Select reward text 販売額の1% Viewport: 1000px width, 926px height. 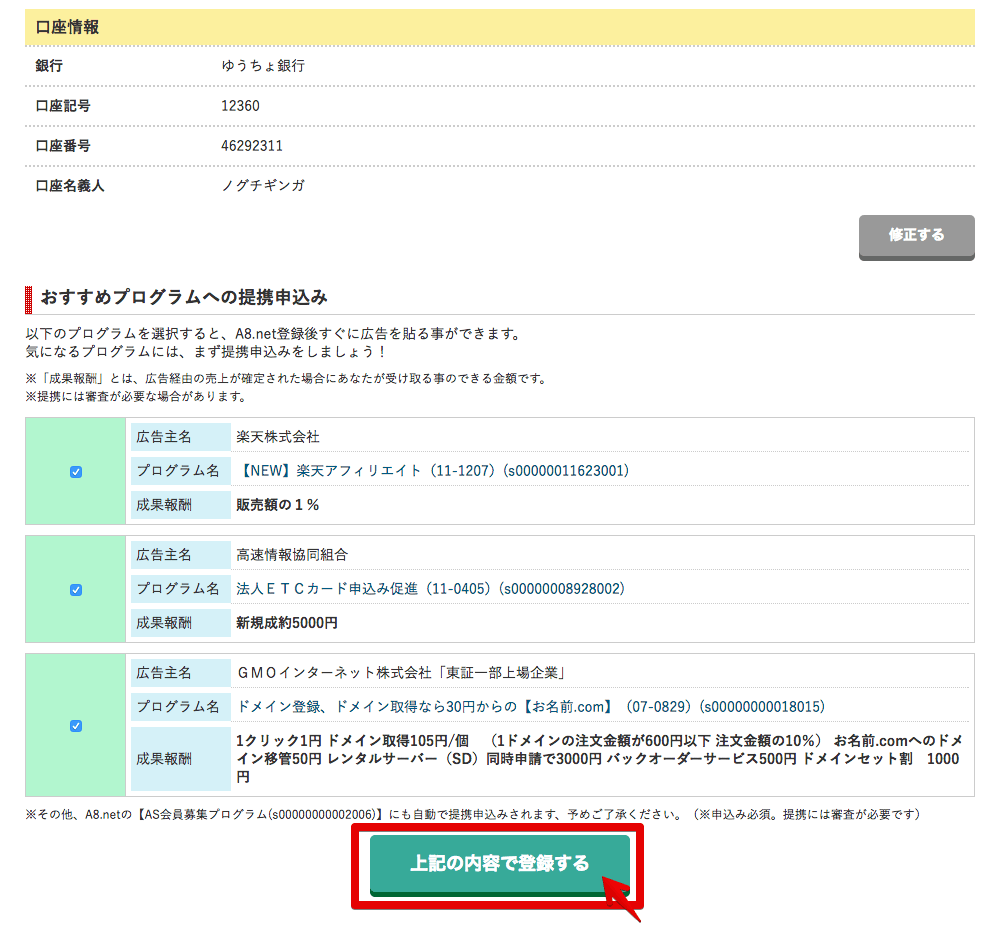coord(277,504)
